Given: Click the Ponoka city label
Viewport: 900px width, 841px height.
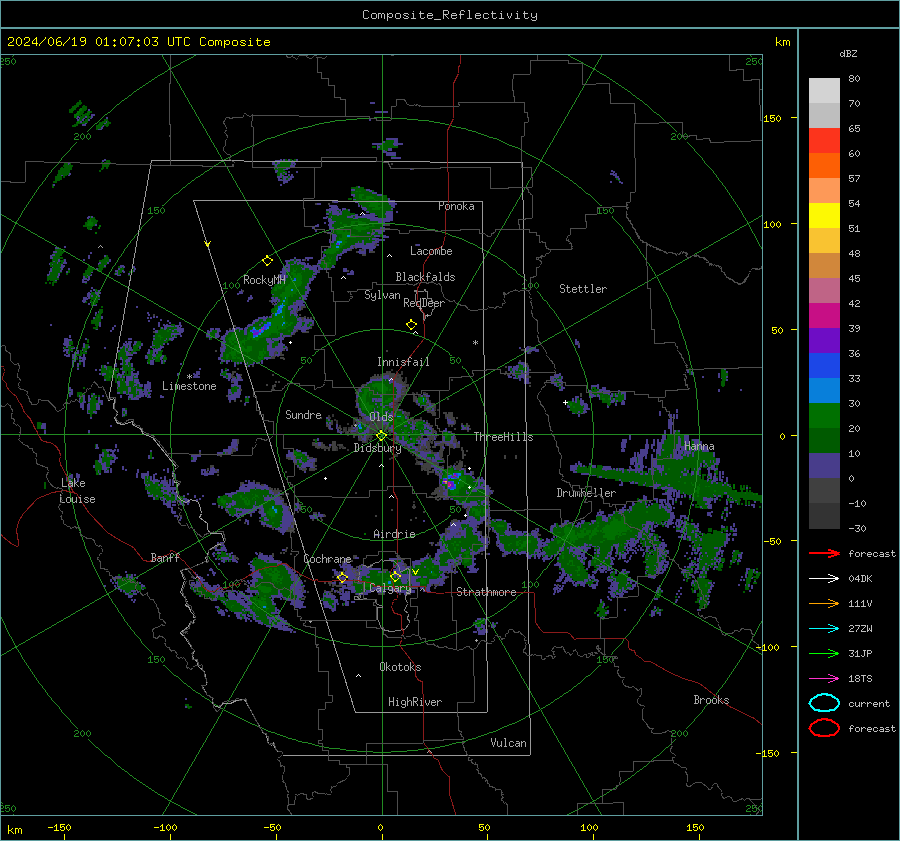Looking at the screenshot, I should [456, 206].
